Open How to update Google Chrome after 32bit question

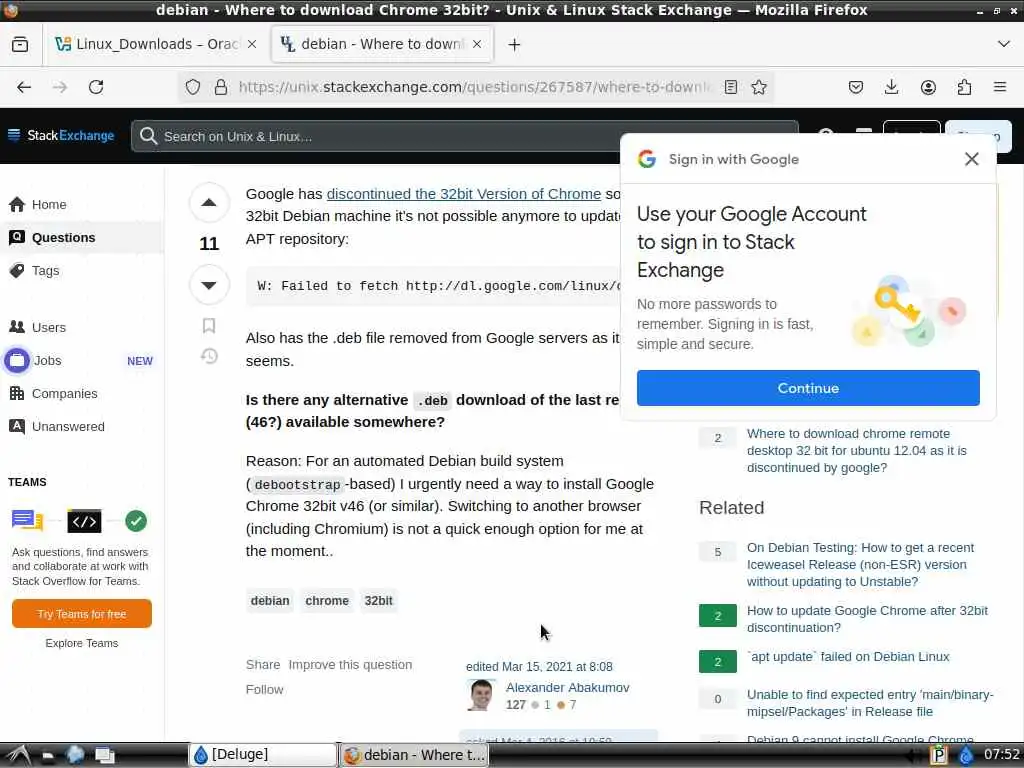pos(867,619)
